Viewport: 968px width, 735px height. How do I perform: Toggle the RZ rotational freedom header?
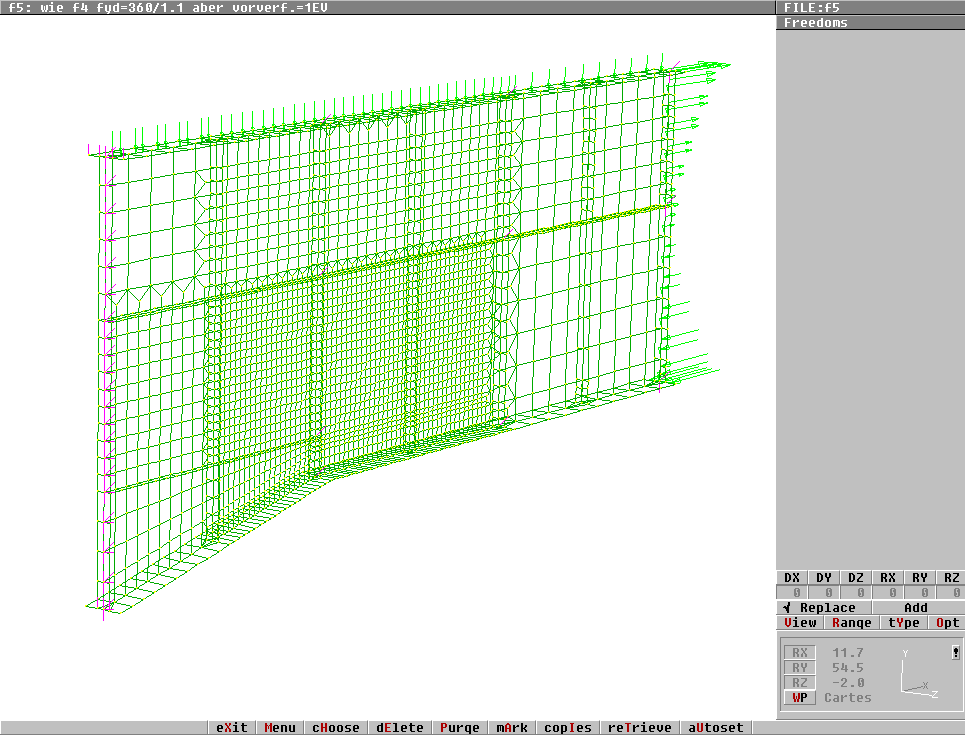coord(952,578)
